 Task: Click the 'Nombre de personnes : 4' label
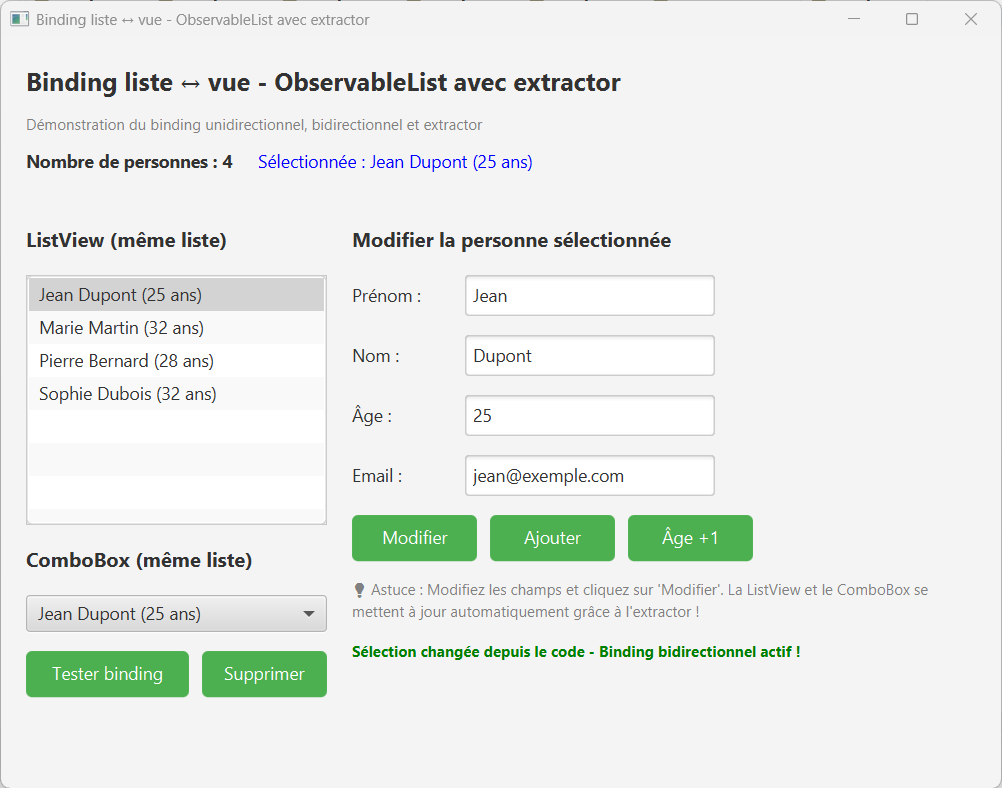tap(129, 161)
